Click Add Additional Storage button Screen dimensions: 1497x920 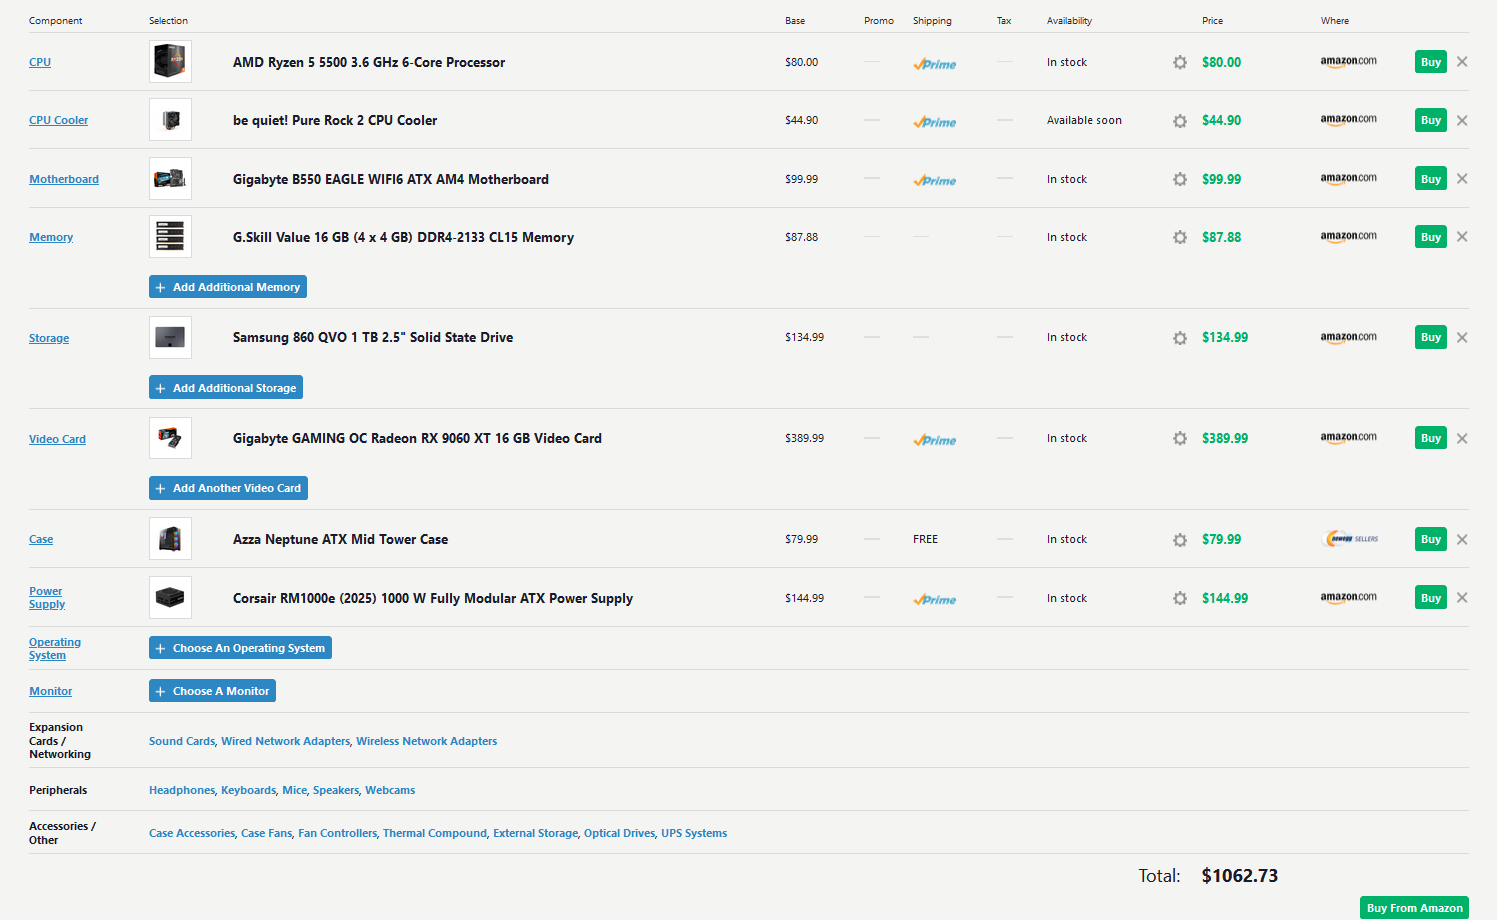[x=226, y=388]
